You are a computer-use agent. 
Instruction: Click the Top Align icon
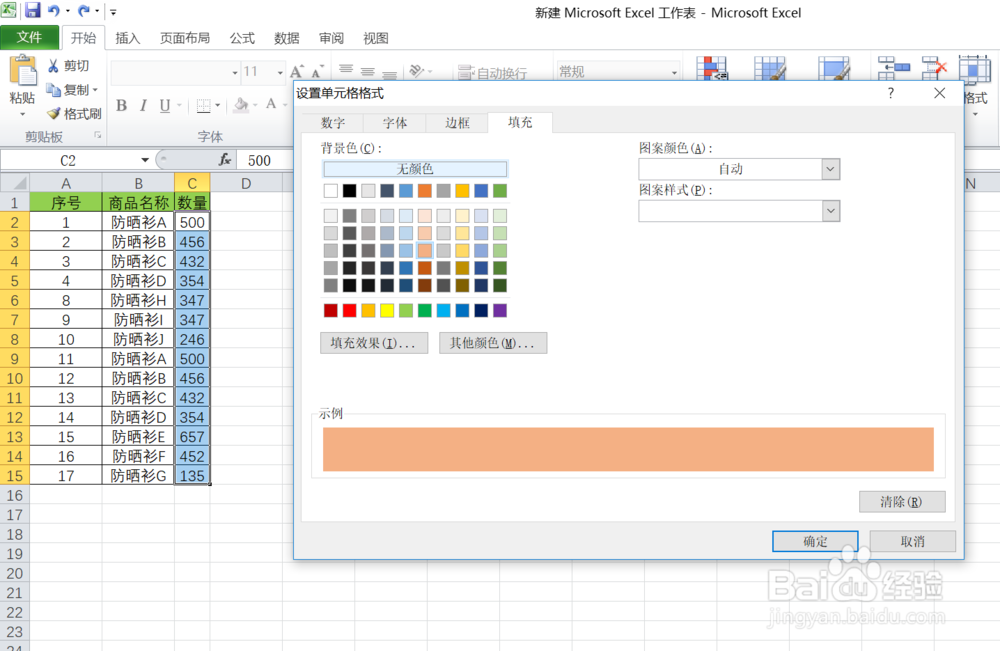(x=346, y=69)
